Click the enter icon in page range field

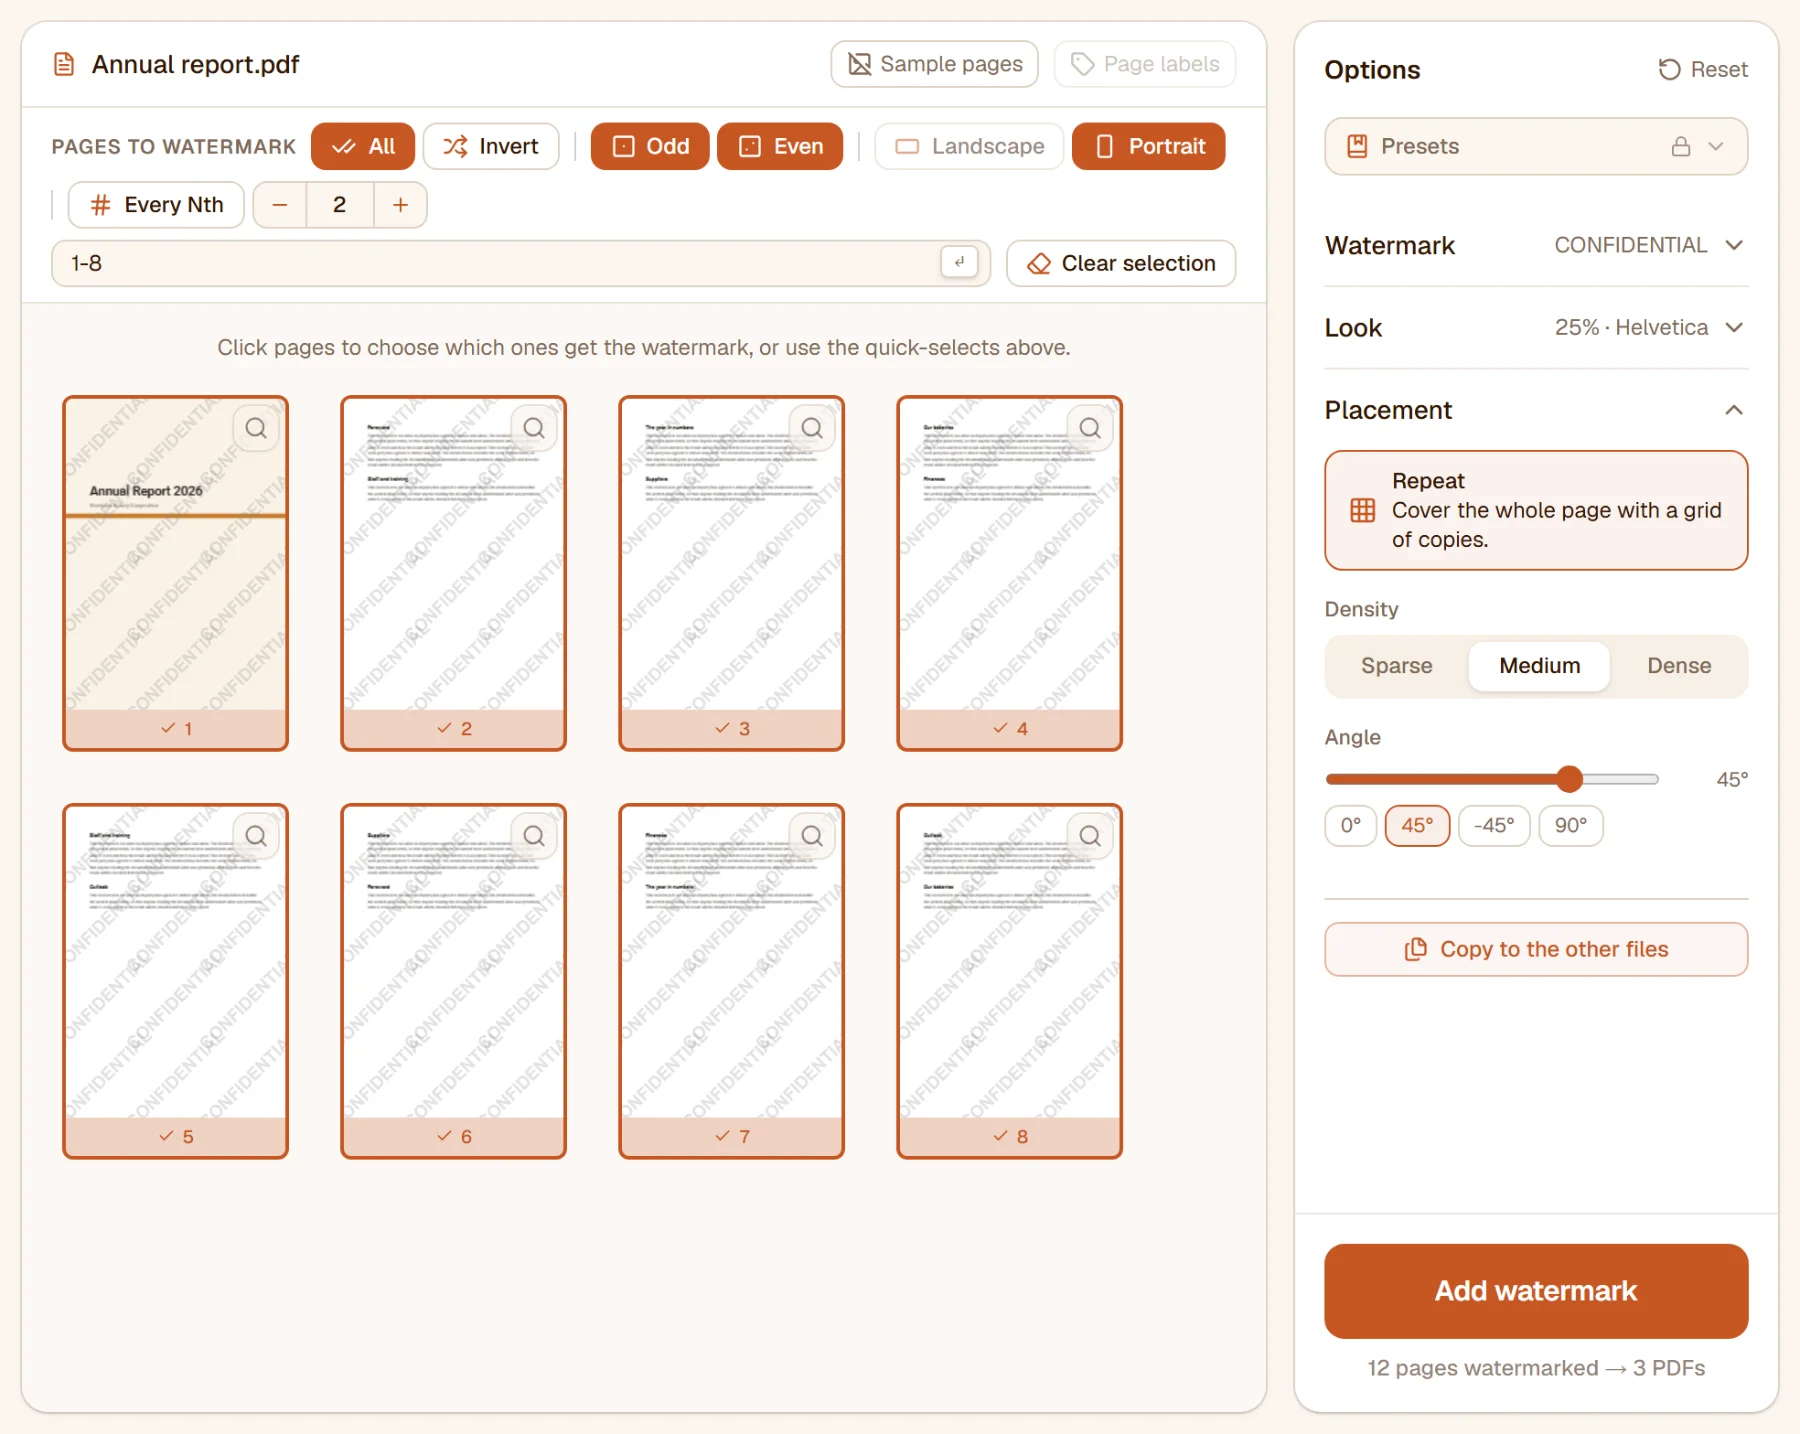click(x=959, y=262)
